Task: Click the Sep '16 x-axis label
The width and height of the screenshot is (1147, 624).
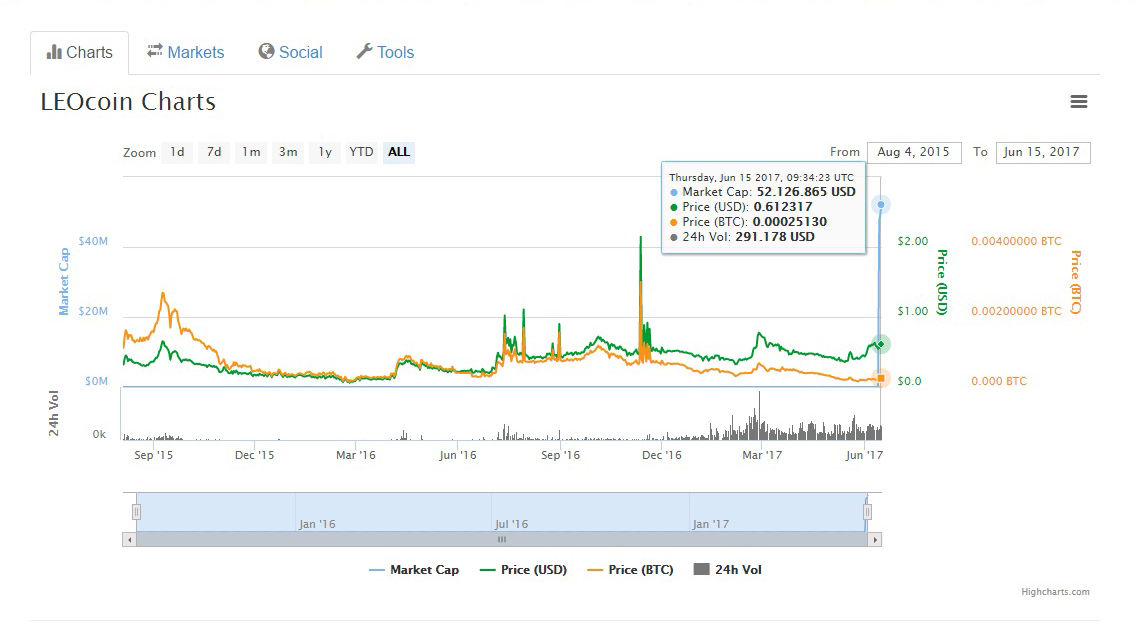Action: click(560, 455)
